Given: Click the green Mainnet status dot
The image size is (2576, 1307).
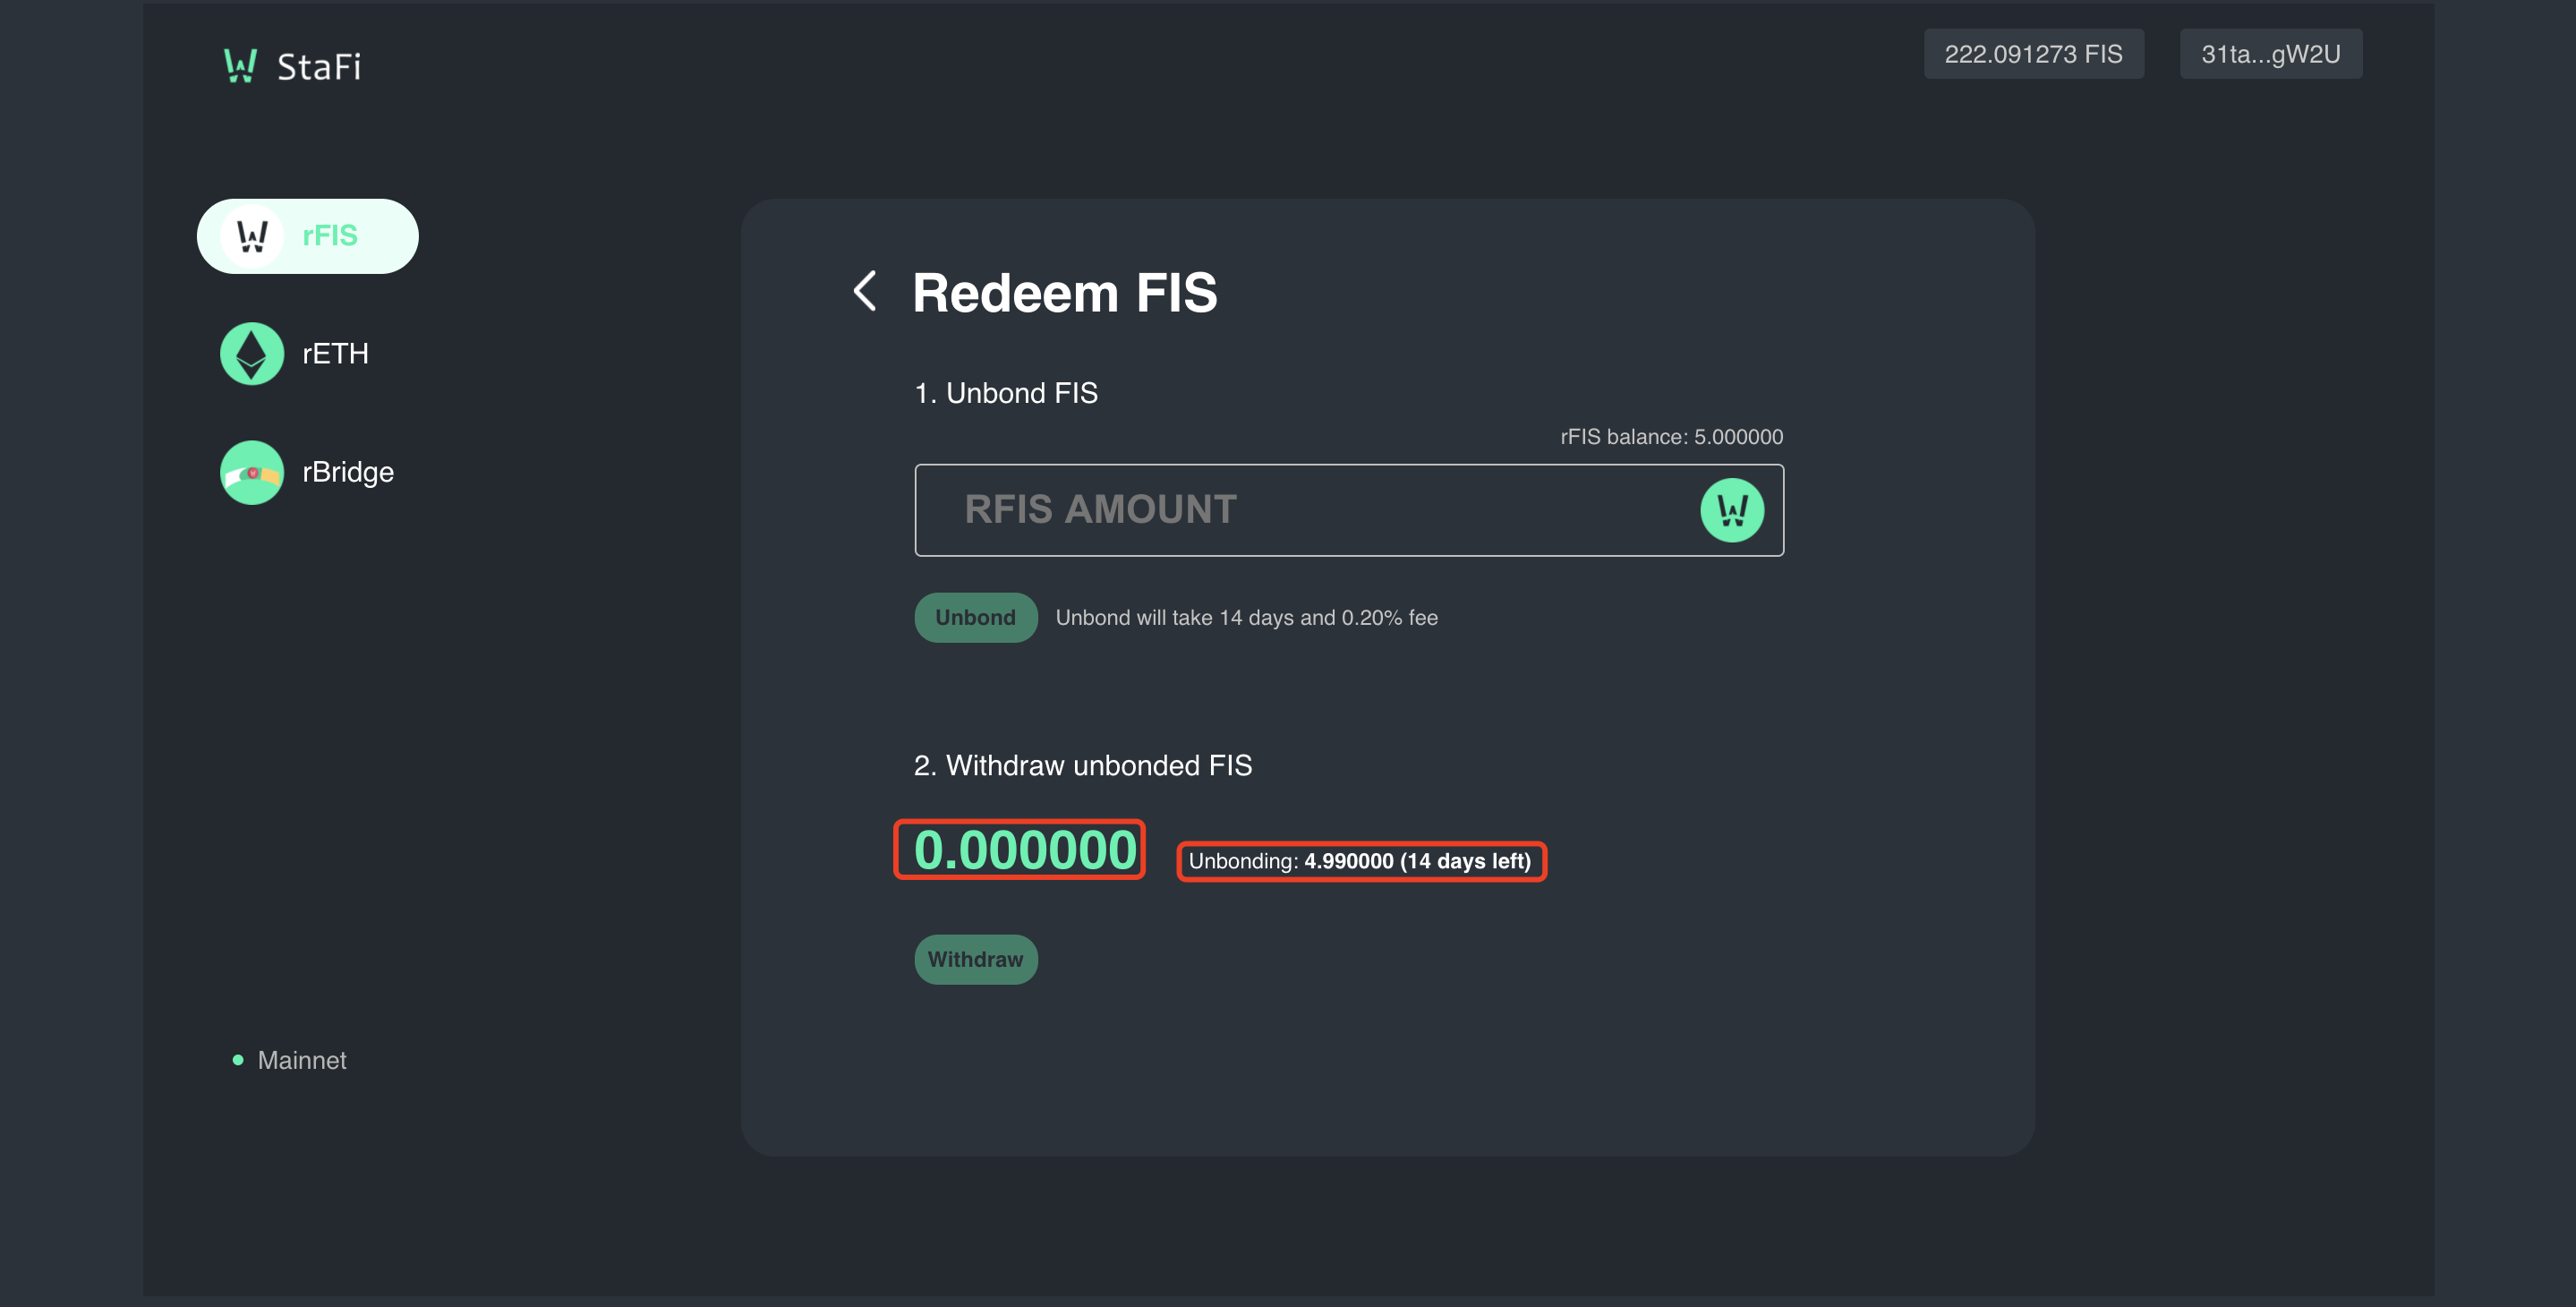Looking at the screenshot, I should [x=238, y=1060].
